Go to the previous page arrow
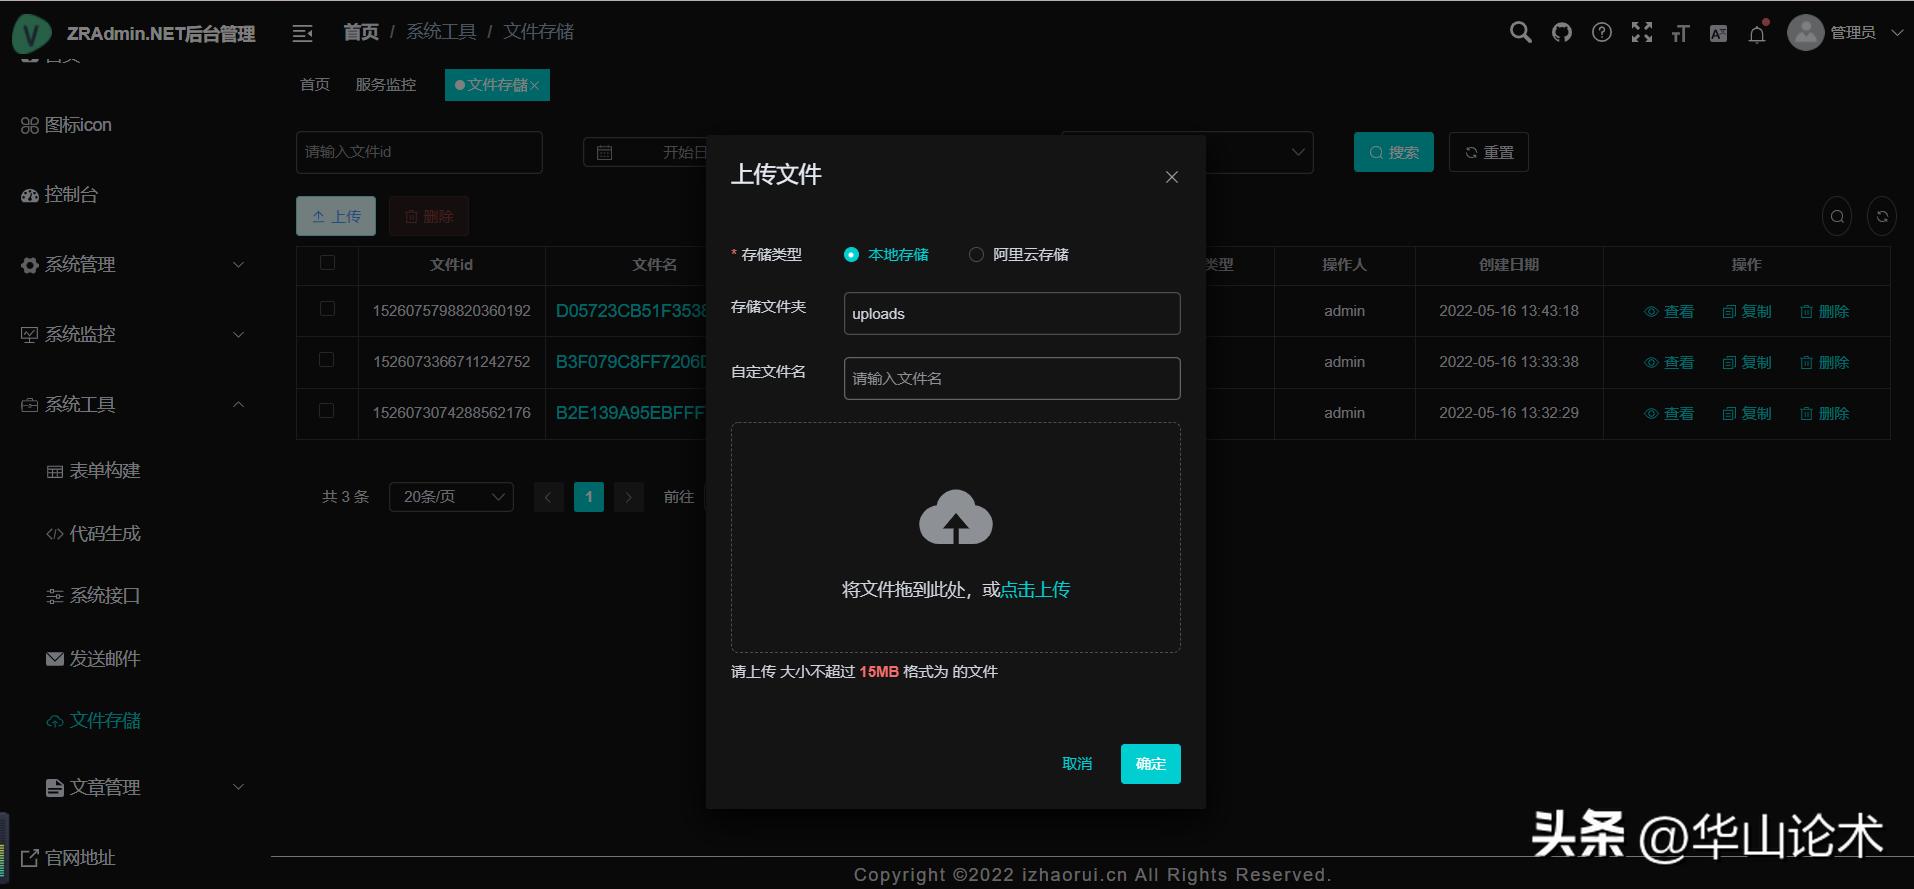 click(x=548, y=497)
